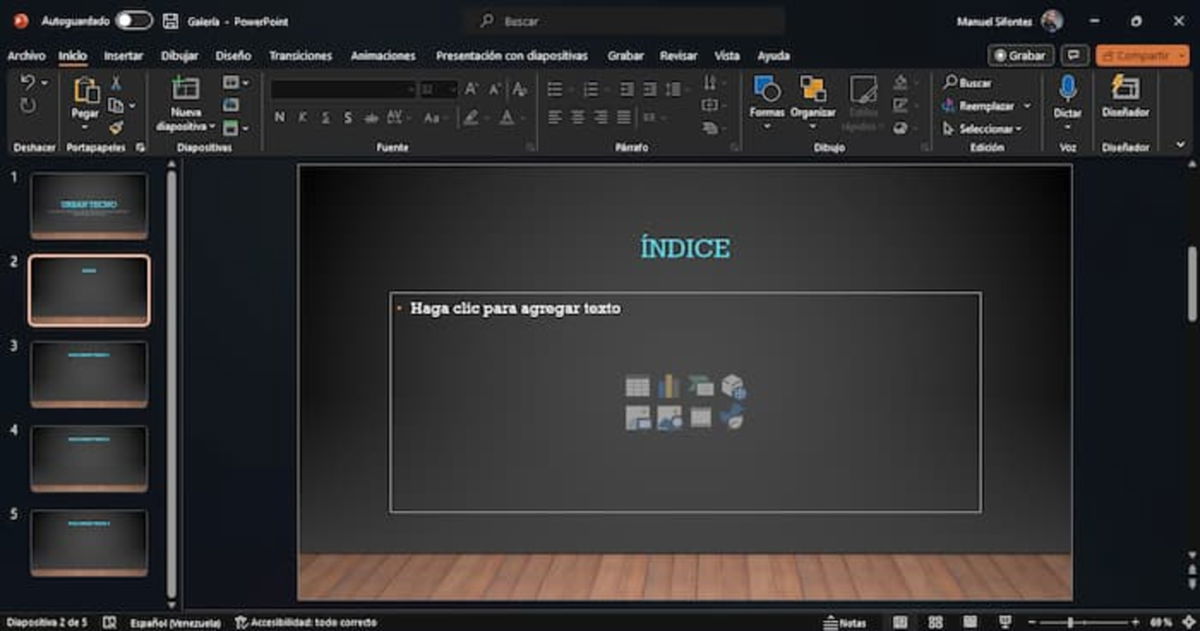1200x631 pixels.
Task: Select slide 4 thumbnail in the sidebar
Action: pos(88,458)
